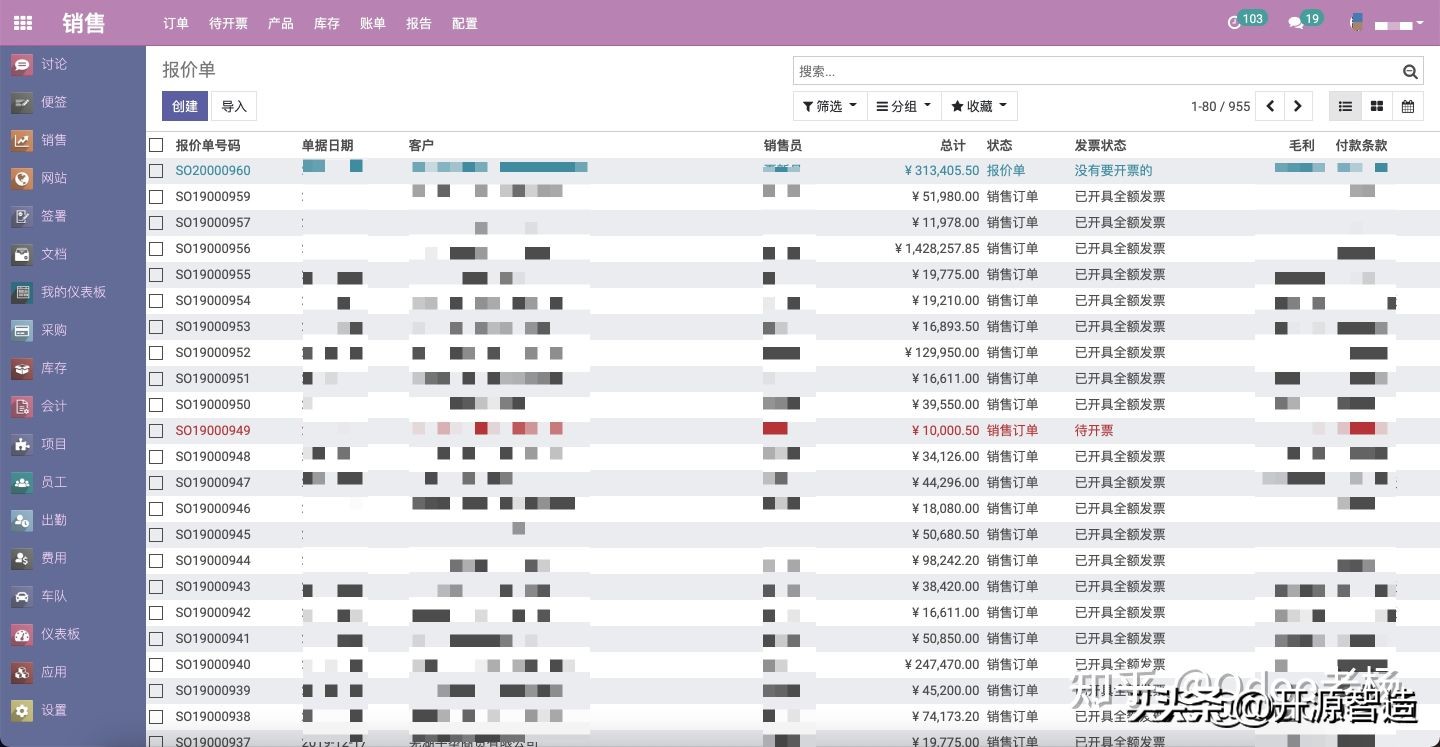This screenshot has height=747, width=1440.
Task: Sort by 发票状态 column header
Action: 1101,145
